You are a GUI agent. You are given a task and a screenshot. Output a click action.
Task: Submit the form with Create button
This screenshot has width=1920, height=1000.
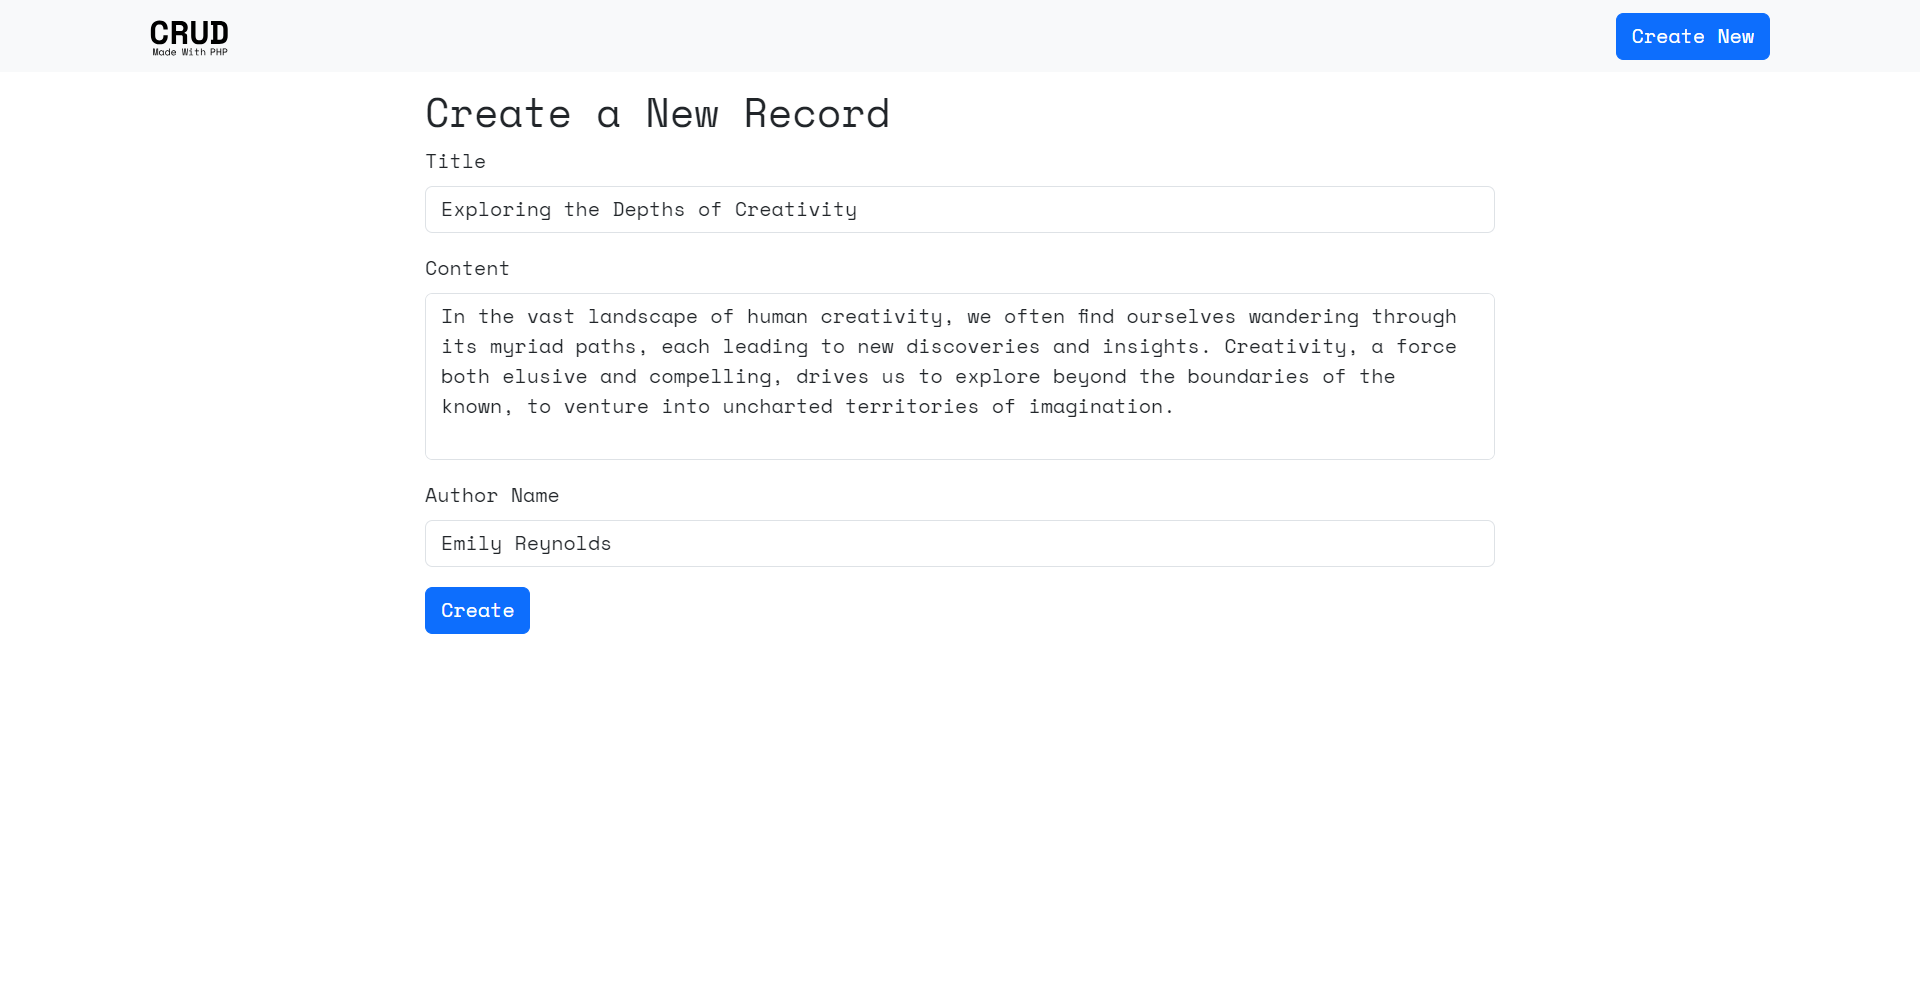tap(477, 610)
